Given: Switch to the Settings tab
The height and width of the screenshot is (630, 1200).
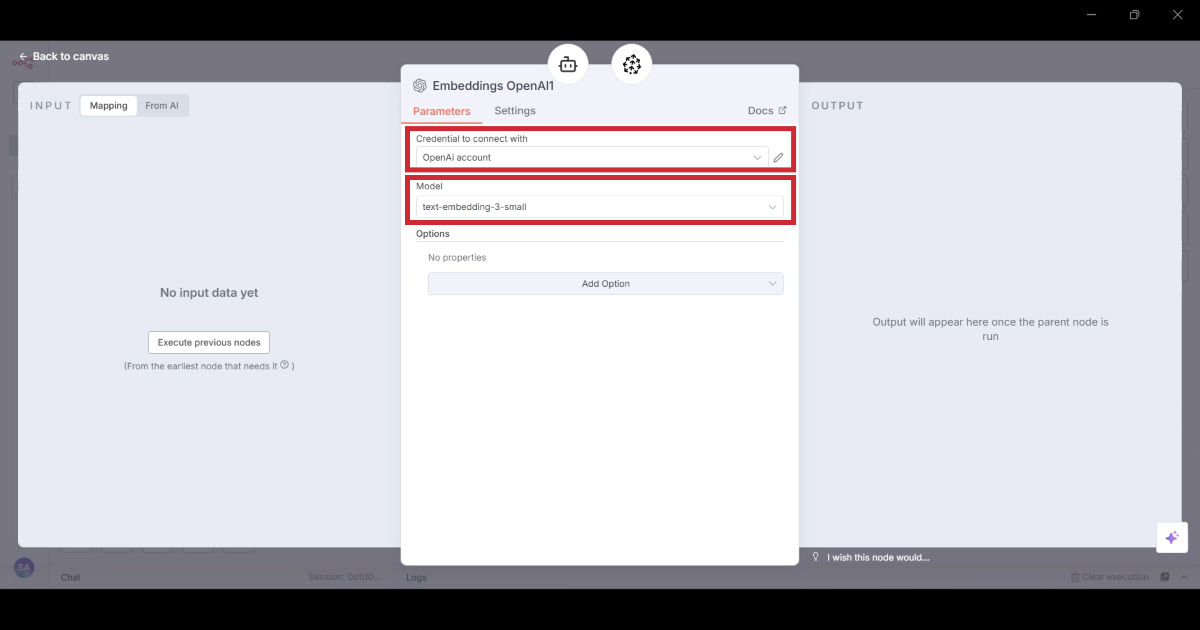Looking at the screenshot, I should 515,111.
